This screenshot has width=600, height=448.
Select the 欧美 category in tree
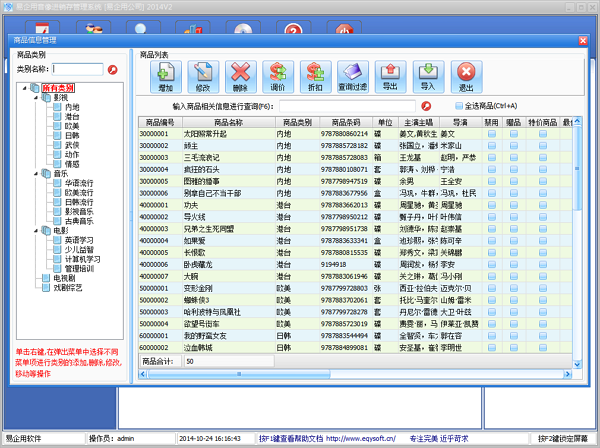[72, 126]
